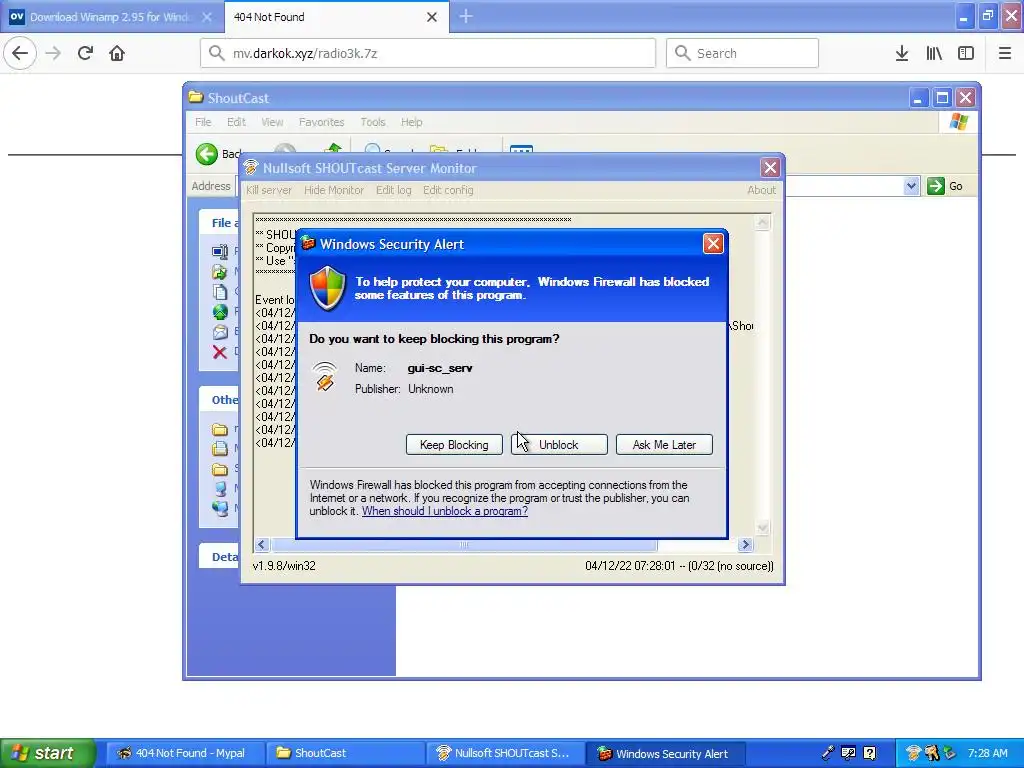This screenshot has height=768, width=1024.
Task: Click the browser Forward arrow
Action: [53, 53]
